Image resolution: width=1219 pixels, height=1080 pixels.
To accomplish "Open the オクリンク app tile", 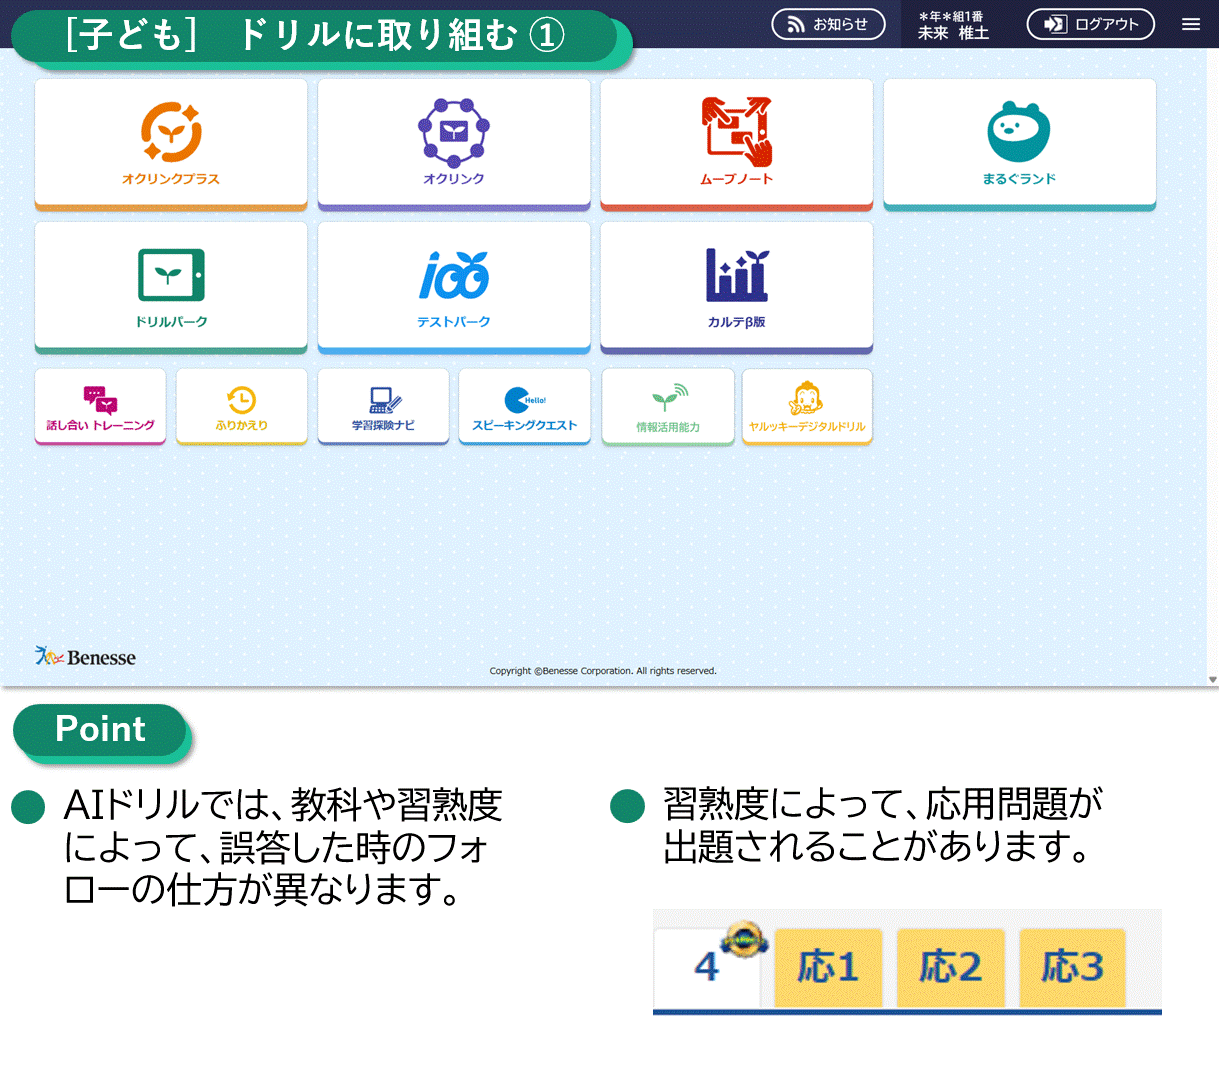I will point(454,144).
